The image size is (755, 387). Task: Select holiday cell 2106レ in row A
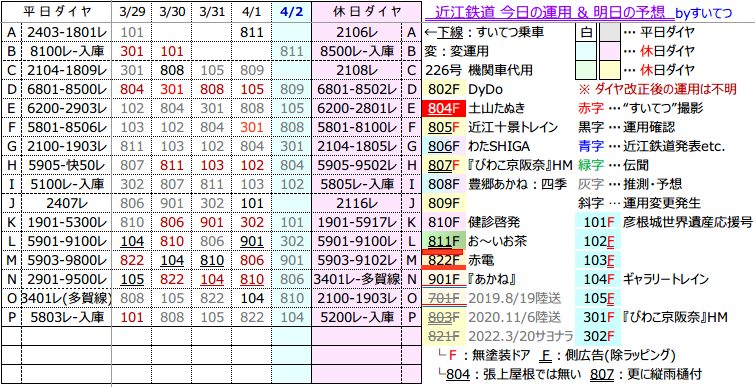(x=357, y=33)
